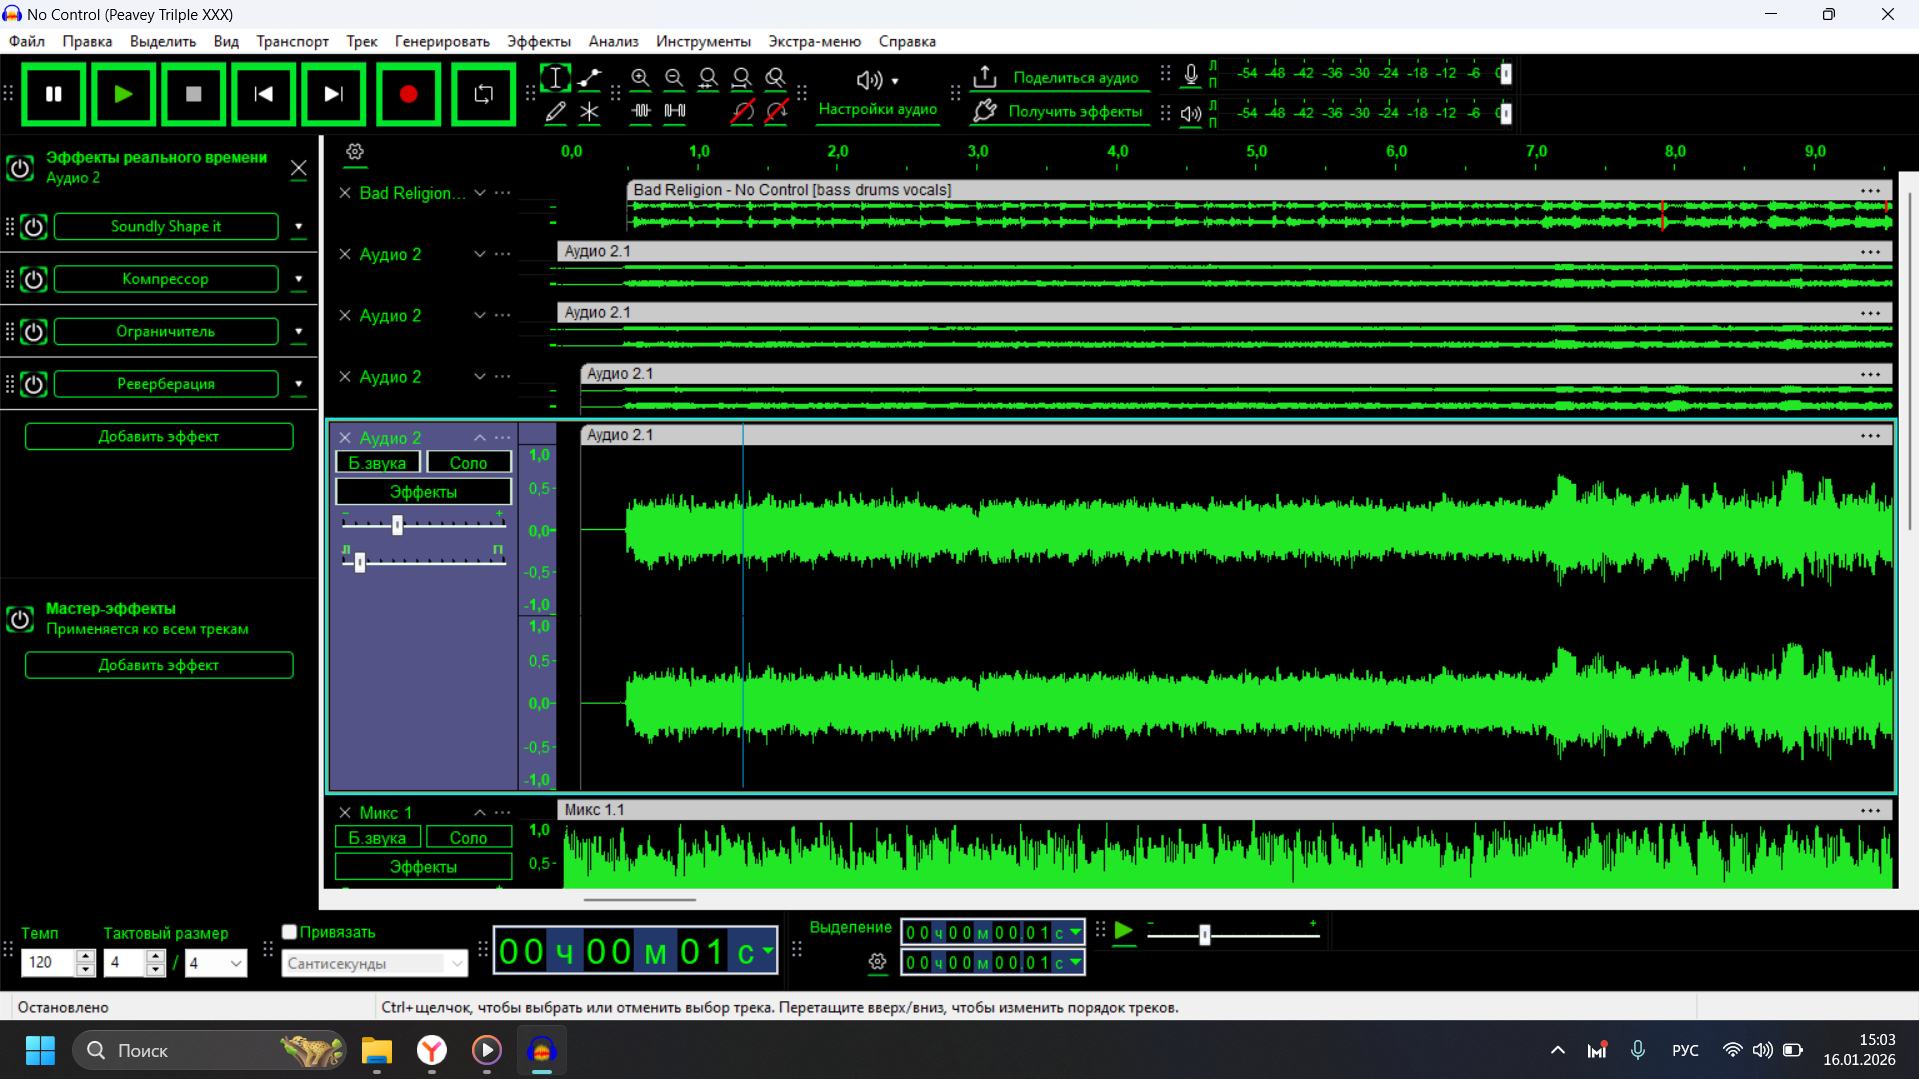The image size is (1919, 1079).
Task: Open the Soundly Shape it dropdown arrow
Action: click(x=298, y=227)
